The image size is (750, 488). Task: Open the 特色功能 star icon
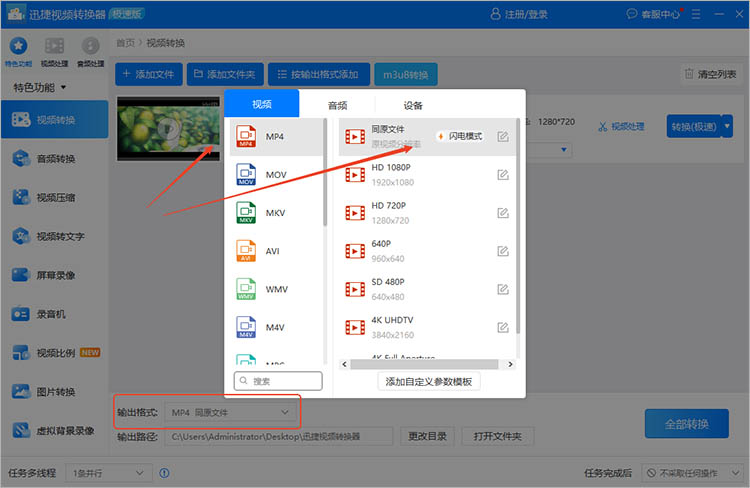click(x=18, y=46)
